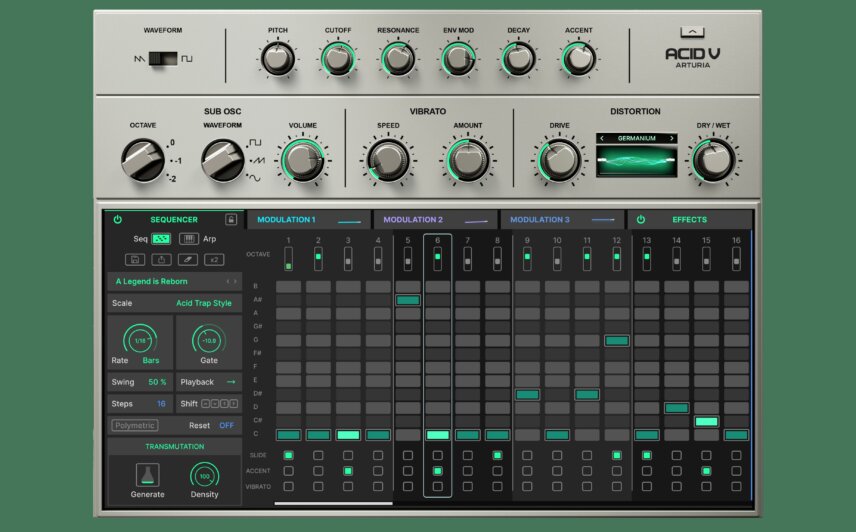The image size is (856, 532).
Task: Disable Slide on step 1
Action: (x=288, y=455)
